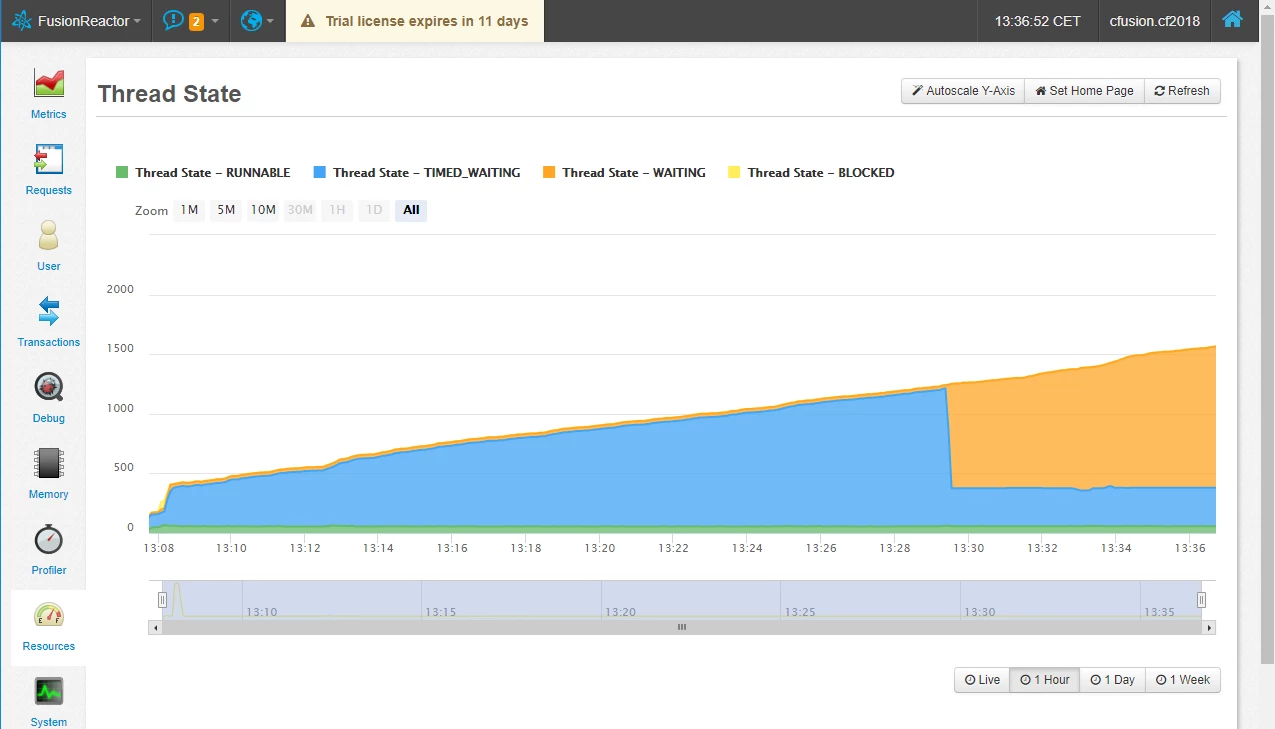The height and width of the screenshot is (729, 1275).
Task: Toggle Thread State BLOCKED legend series
Action: pyautogui.click(x=811, y=173)
